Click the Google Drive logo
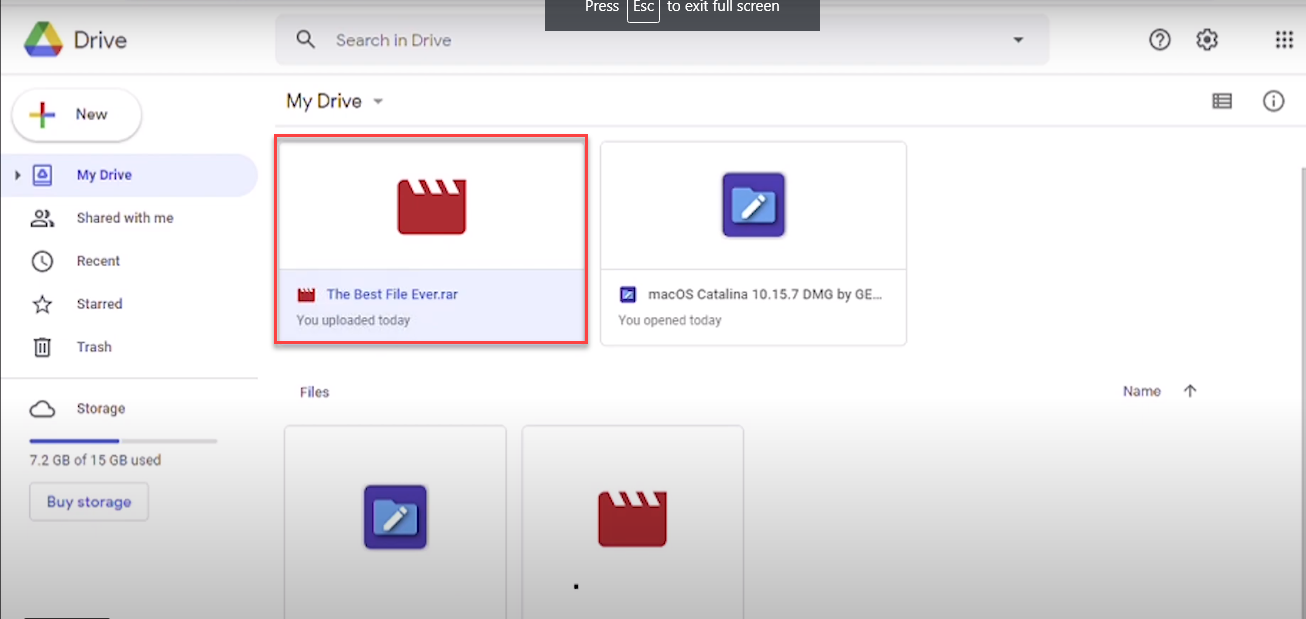 coord(42,41)
